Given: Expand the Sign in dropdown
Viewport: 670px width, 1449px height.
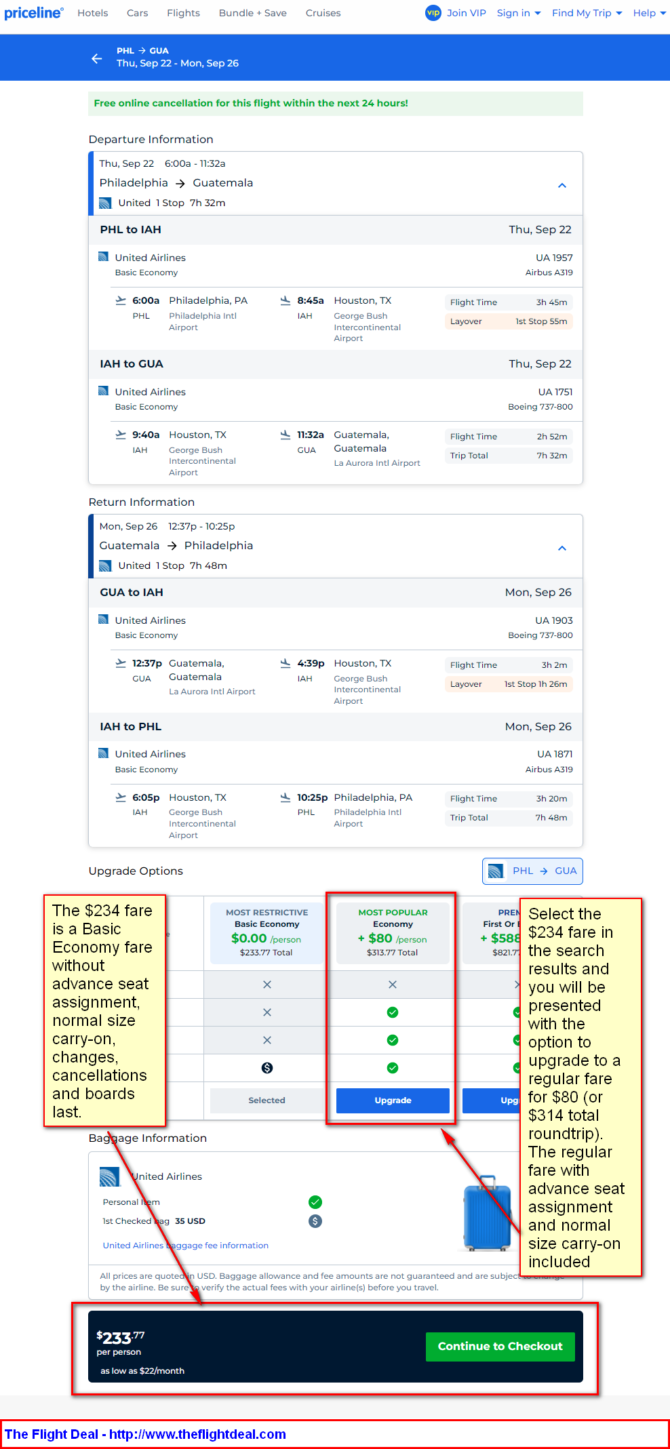Looking at the screenshot, I should click(519, 13).
